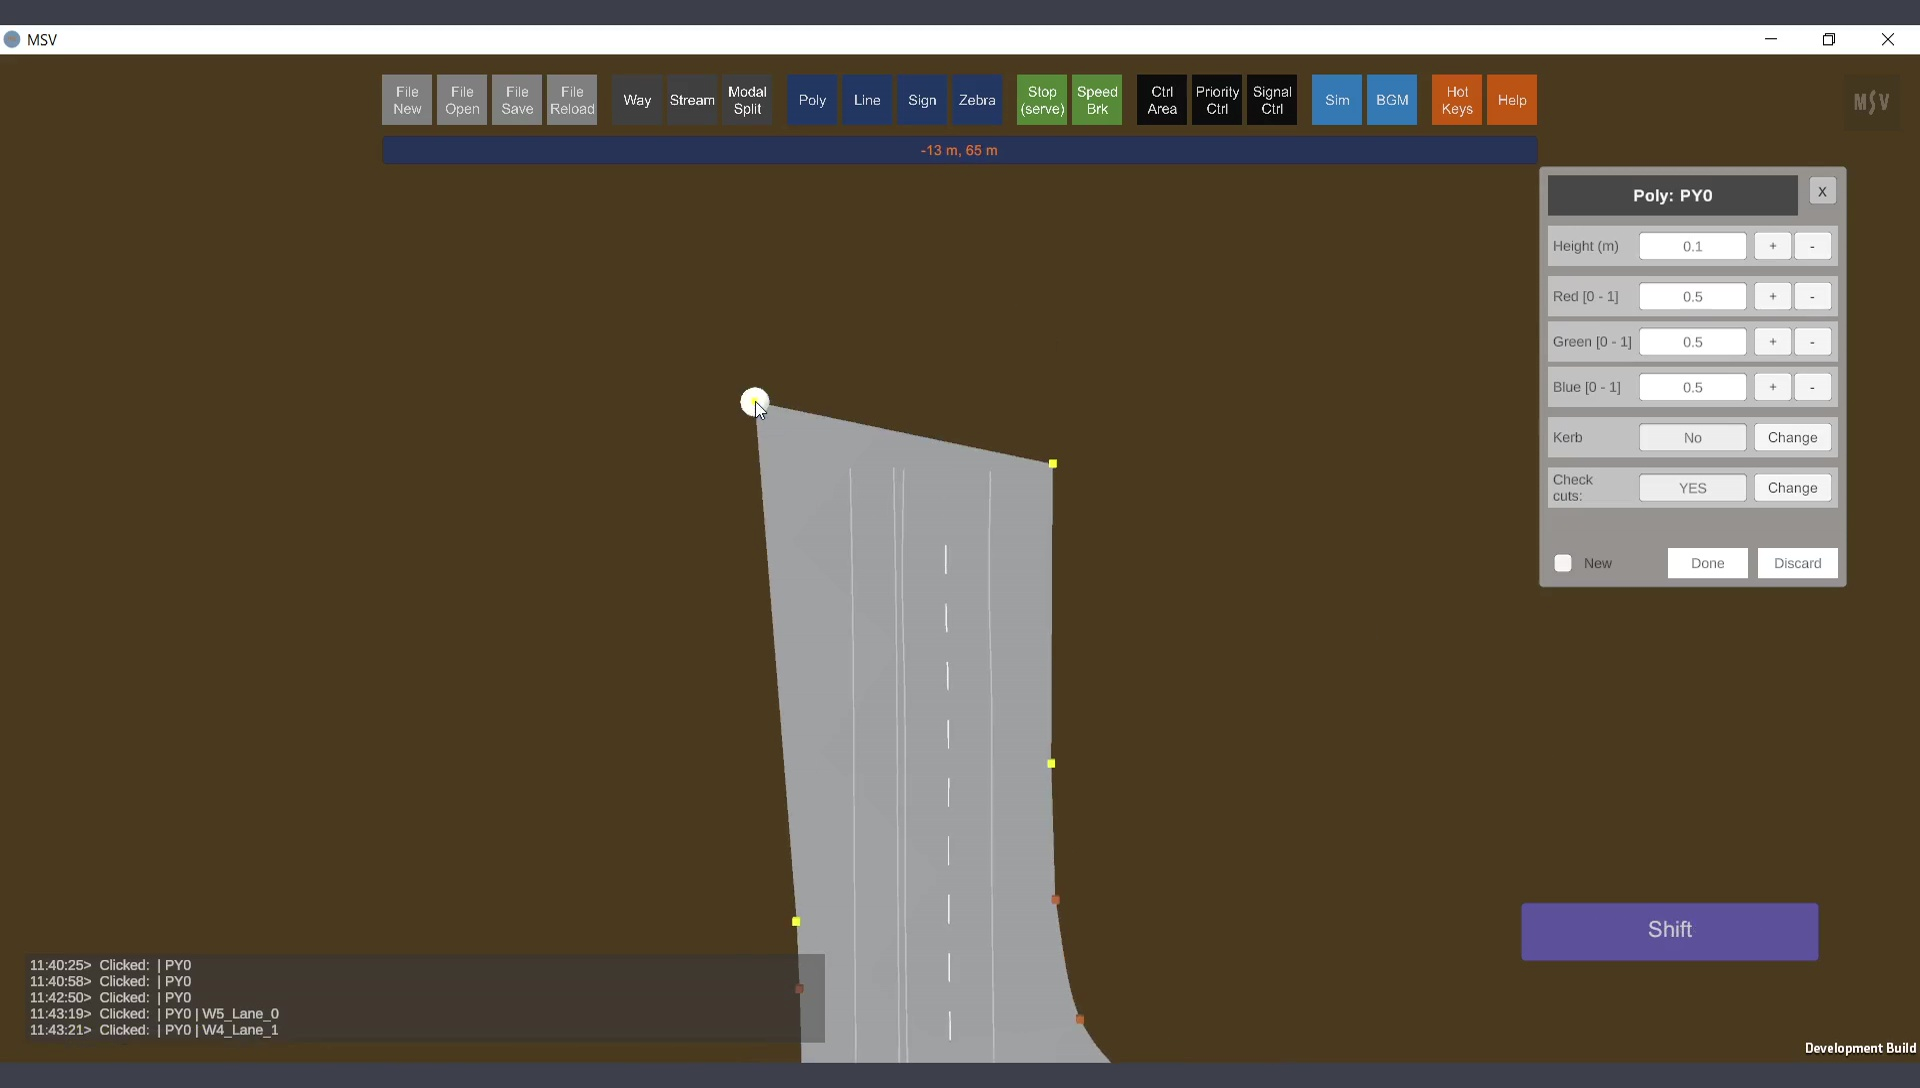Change the Check cuts setting
Screen dimensions: 1920x1088
[x=1792, y=488]
